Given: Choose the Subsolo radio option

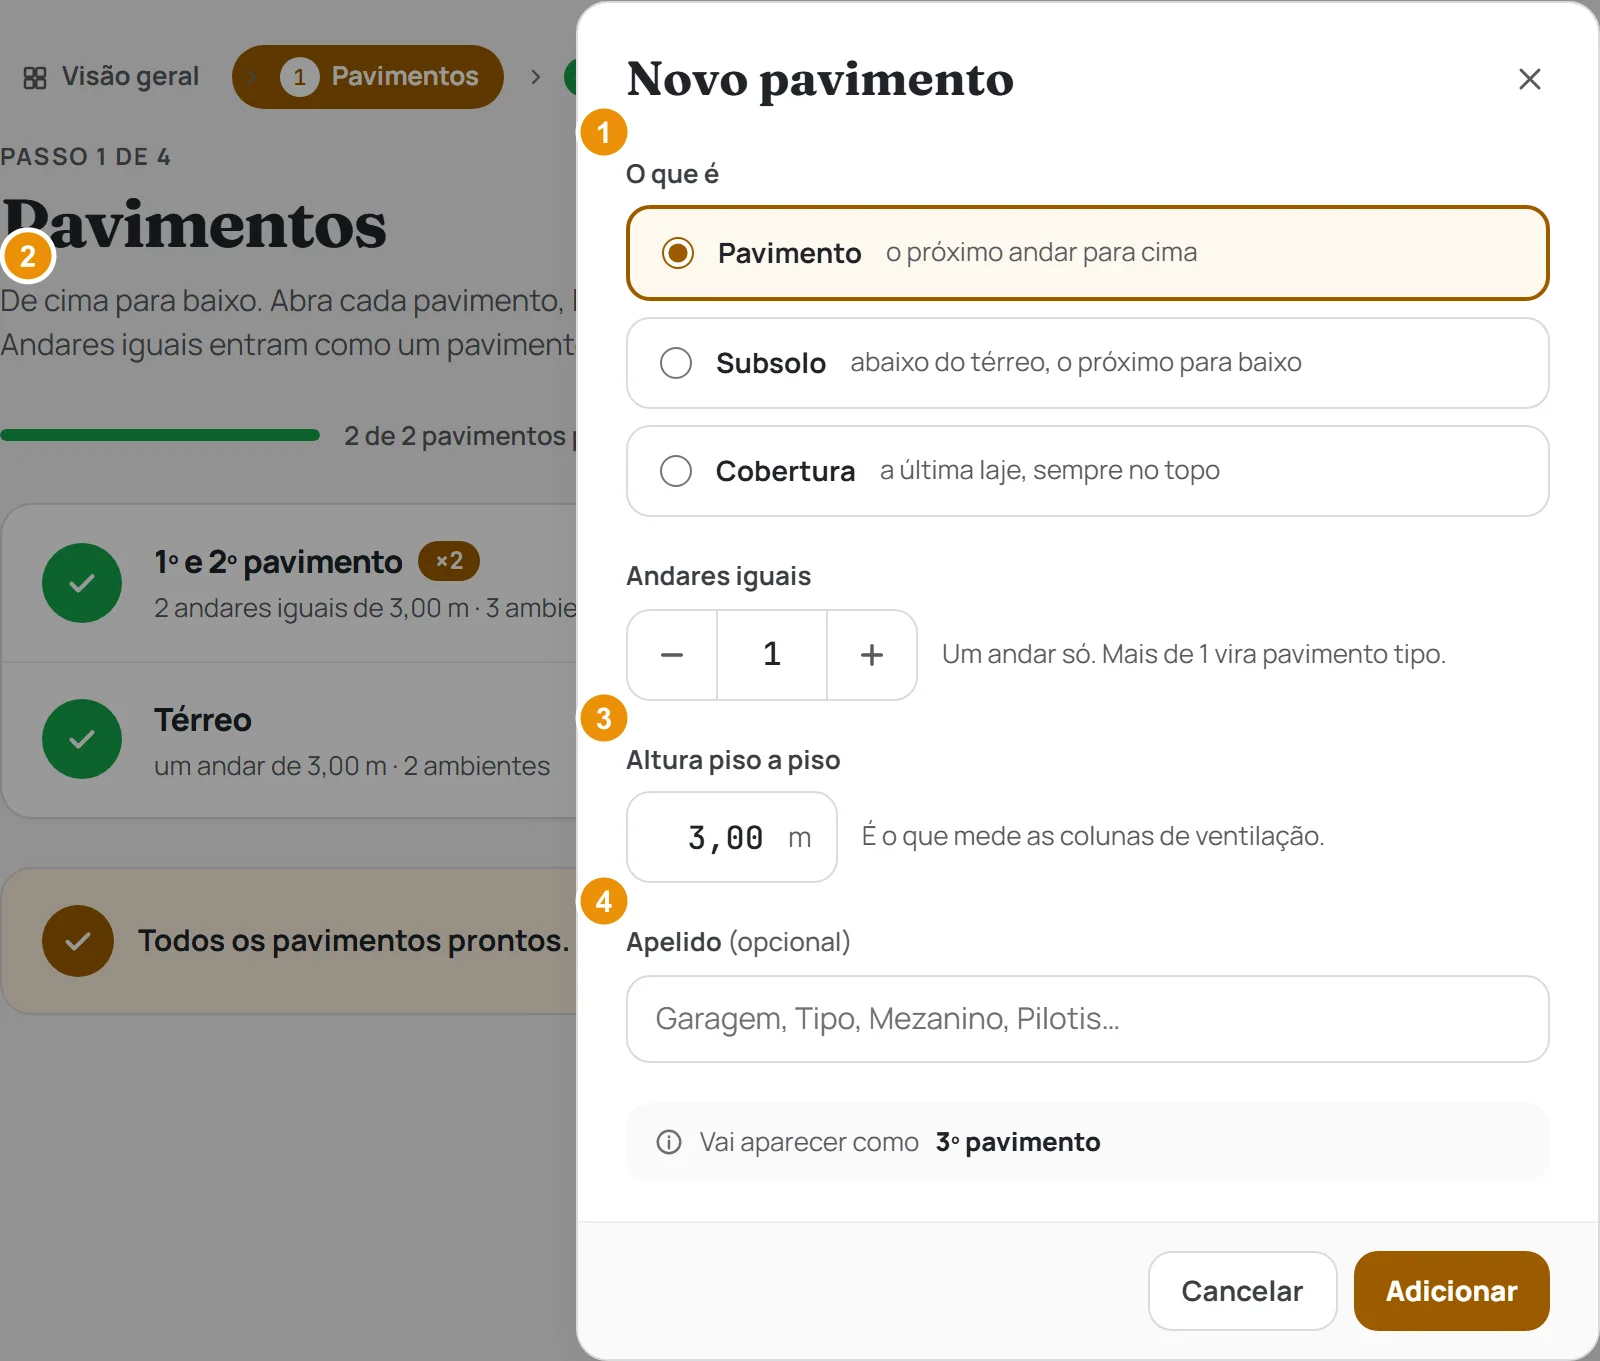Looking at the screenshot, I should pos(1087,363).
